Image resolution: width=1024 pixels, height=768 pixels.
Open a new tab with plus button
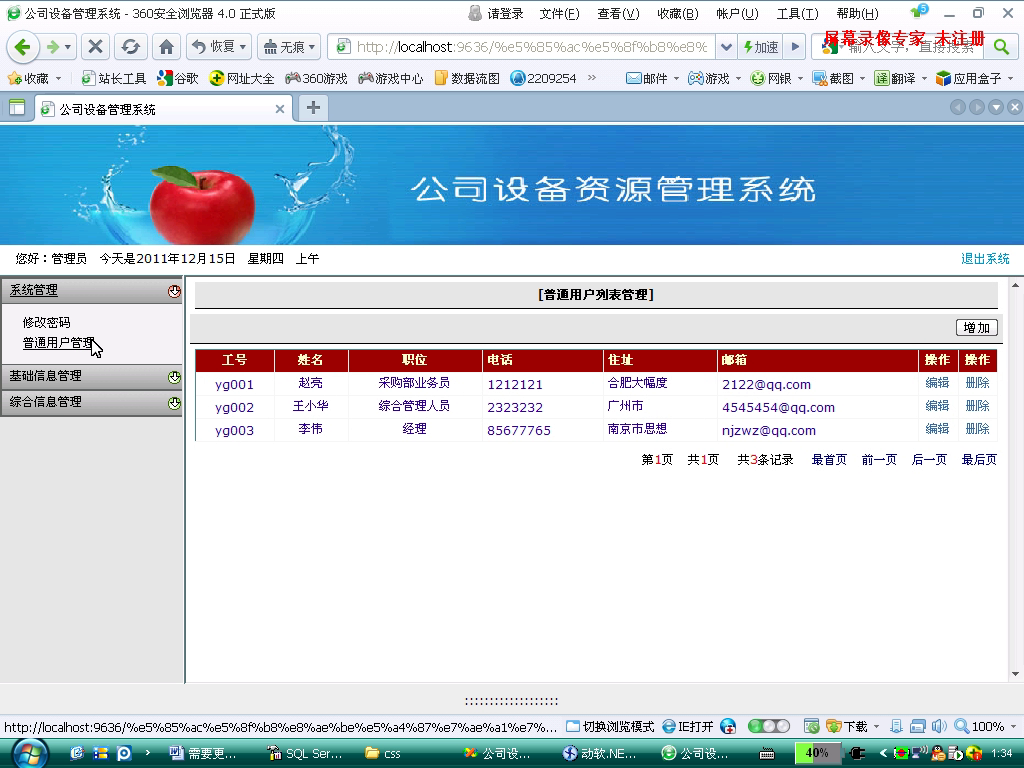tap(313, 108)
